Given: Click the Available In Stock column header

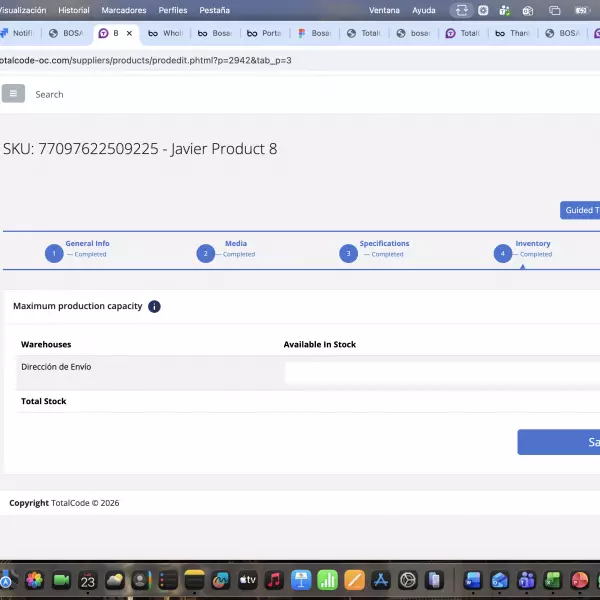Looking at the screenshot, I should [x=320, y=344].
